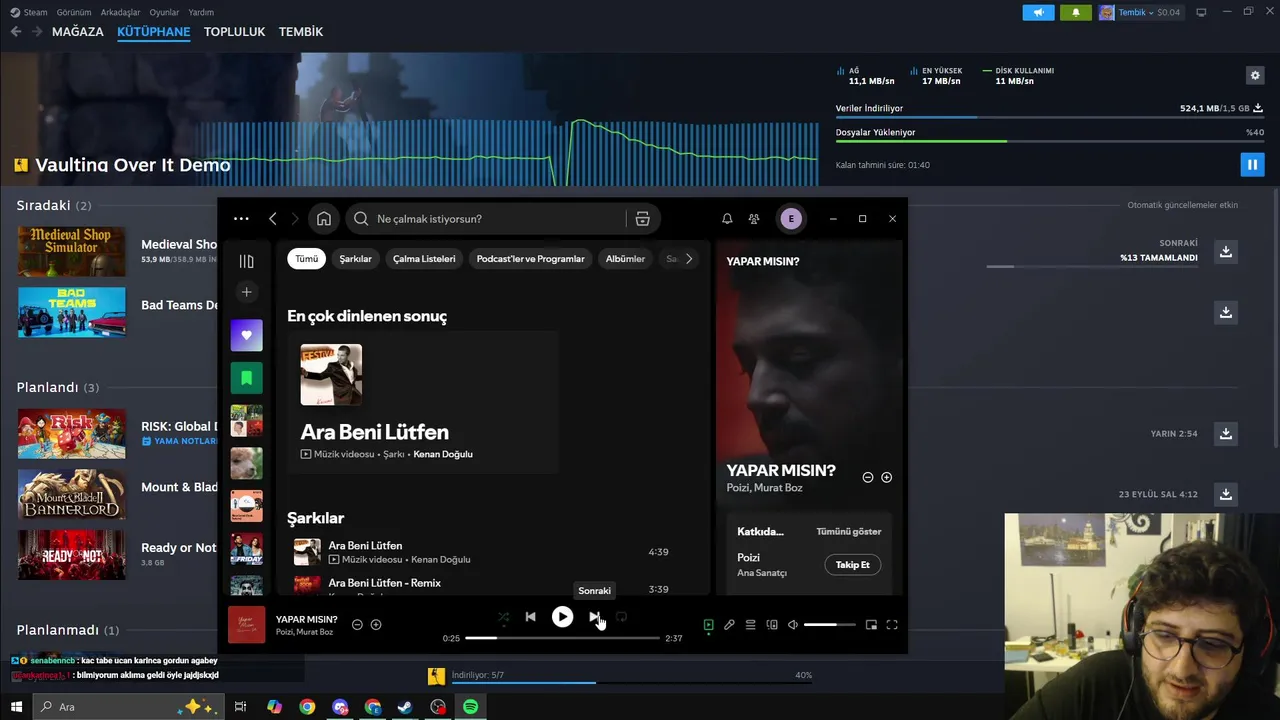Screen dimensions: 1280x720
Task: Click the Spotify play button
Action: [562, 617]
